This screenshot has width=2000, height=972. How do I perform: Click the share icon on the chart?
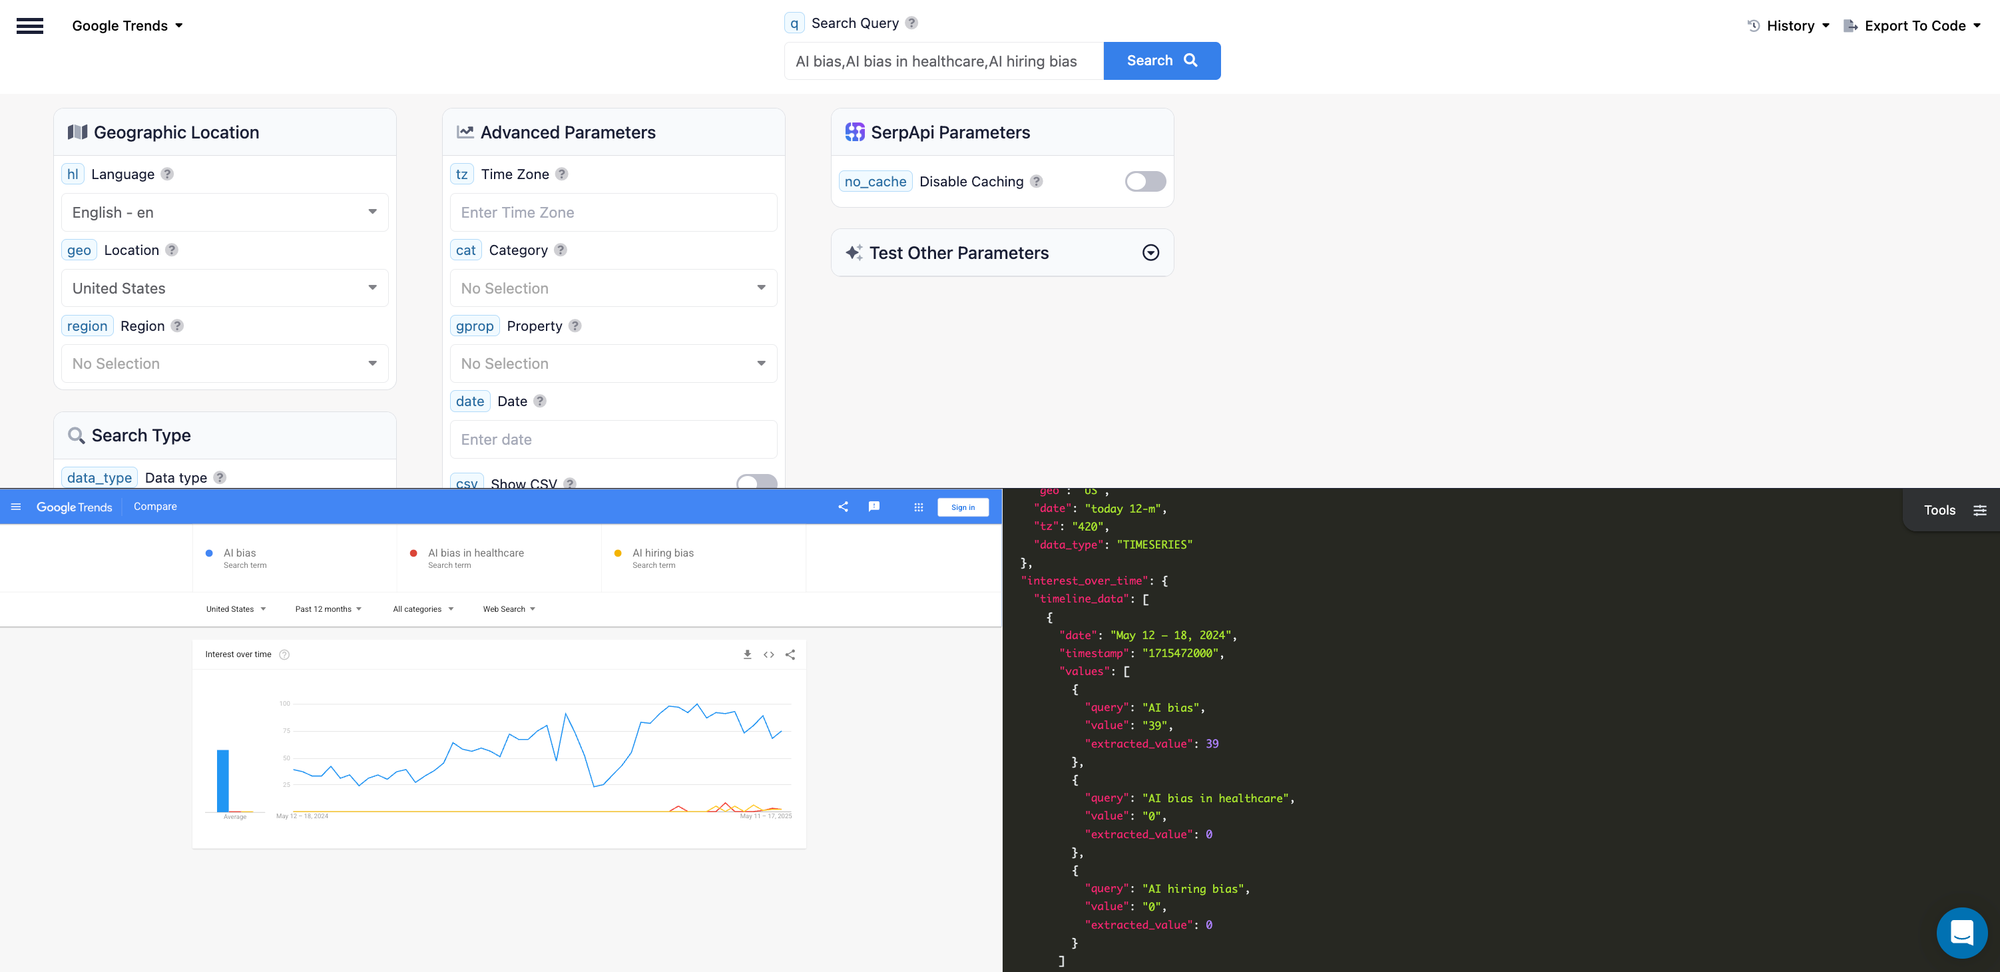pos(790,655)
